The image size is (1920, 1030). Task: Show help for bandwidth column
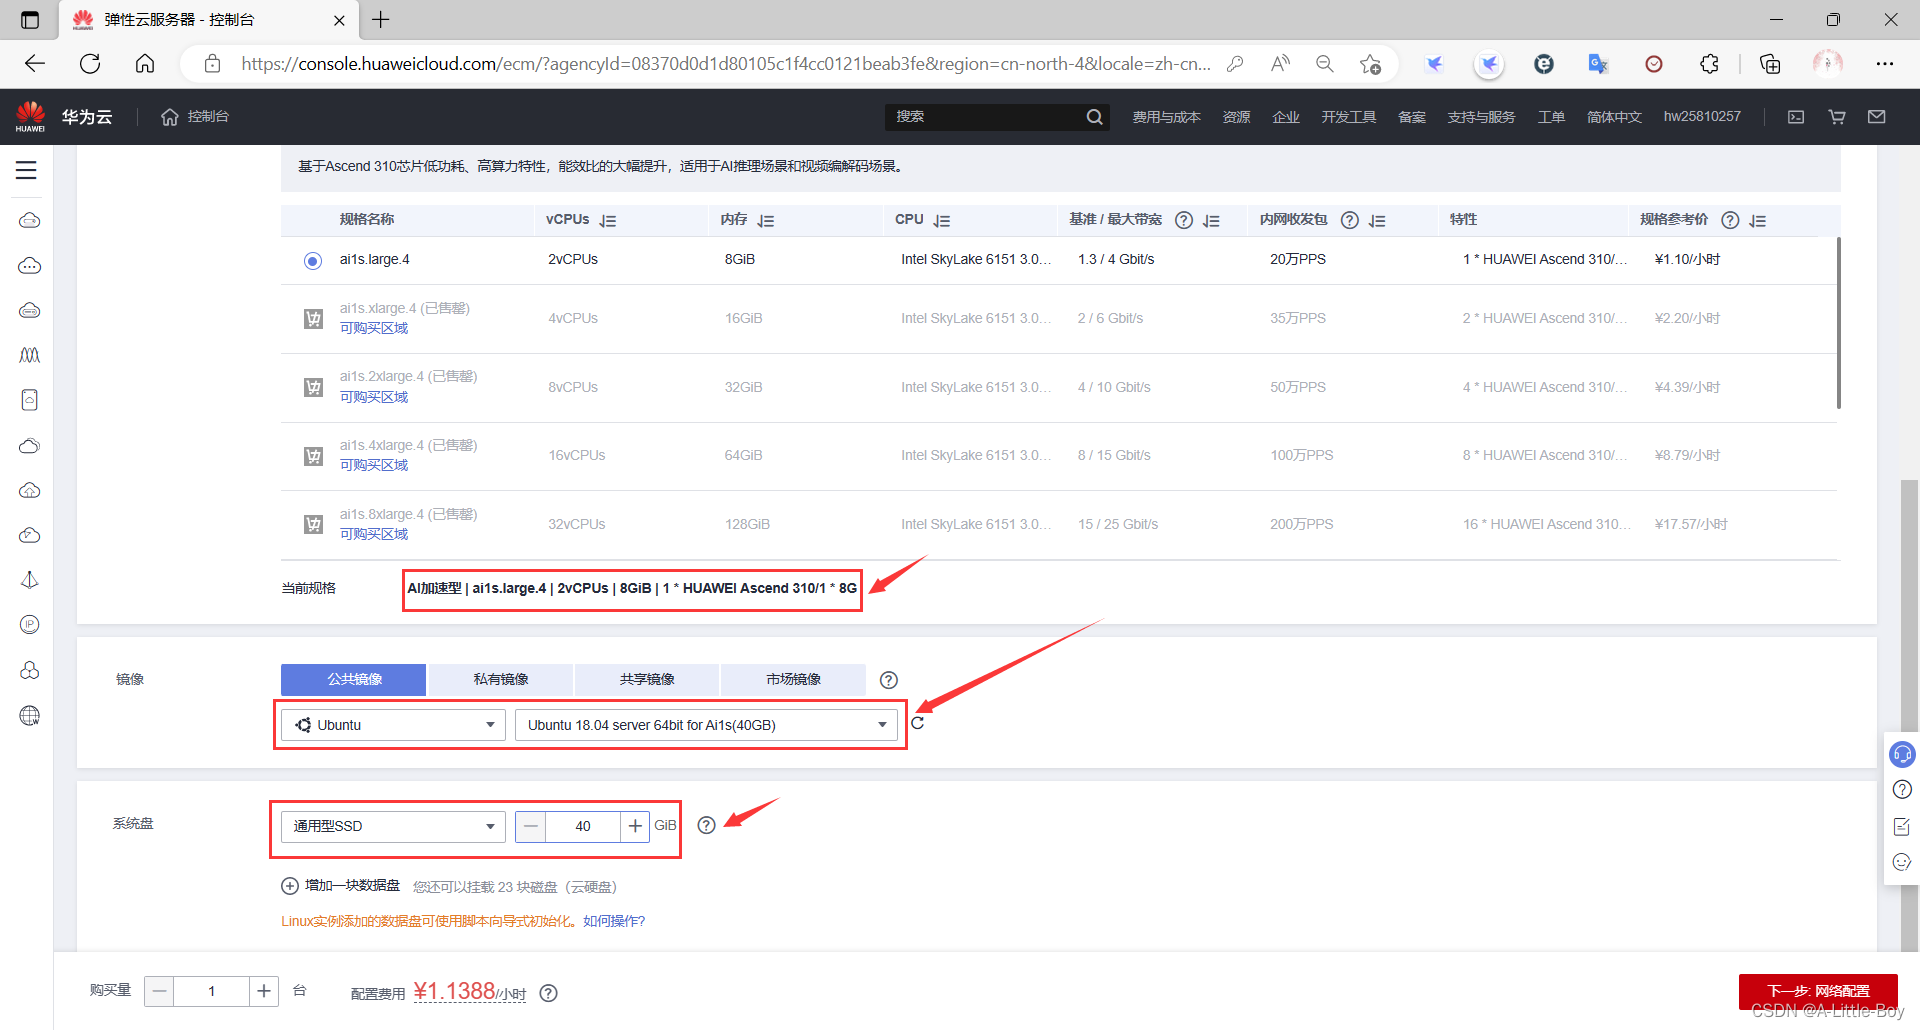click(x=1184, y=220)
